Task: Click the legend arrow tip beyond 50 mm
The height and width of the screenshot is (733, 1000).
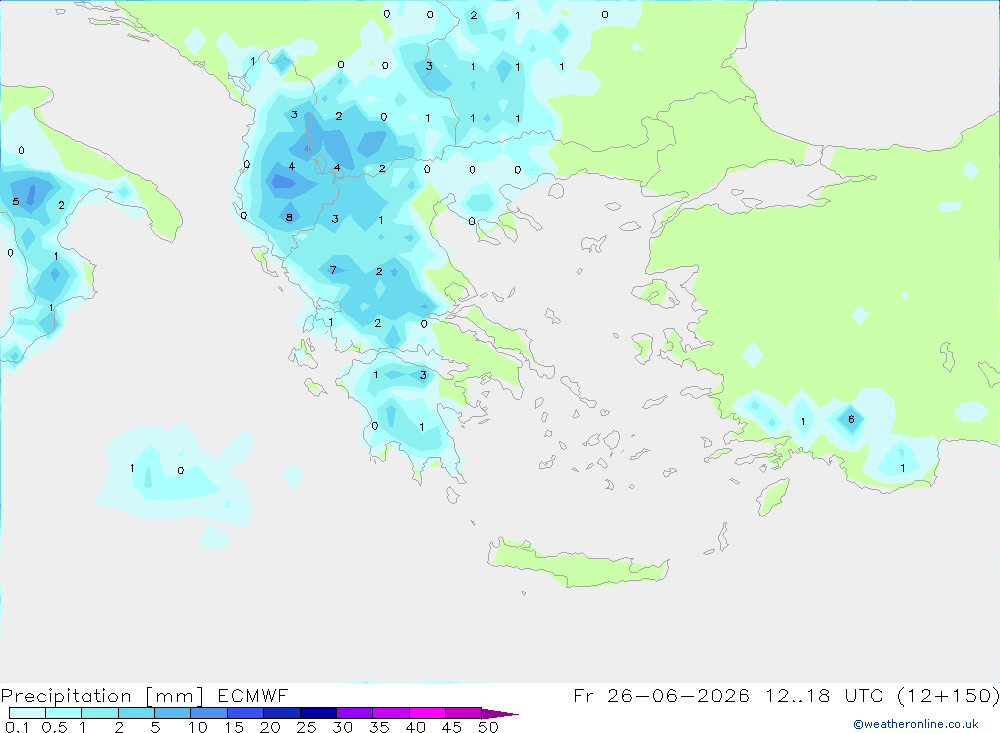Action: click(x=501, y=714)
